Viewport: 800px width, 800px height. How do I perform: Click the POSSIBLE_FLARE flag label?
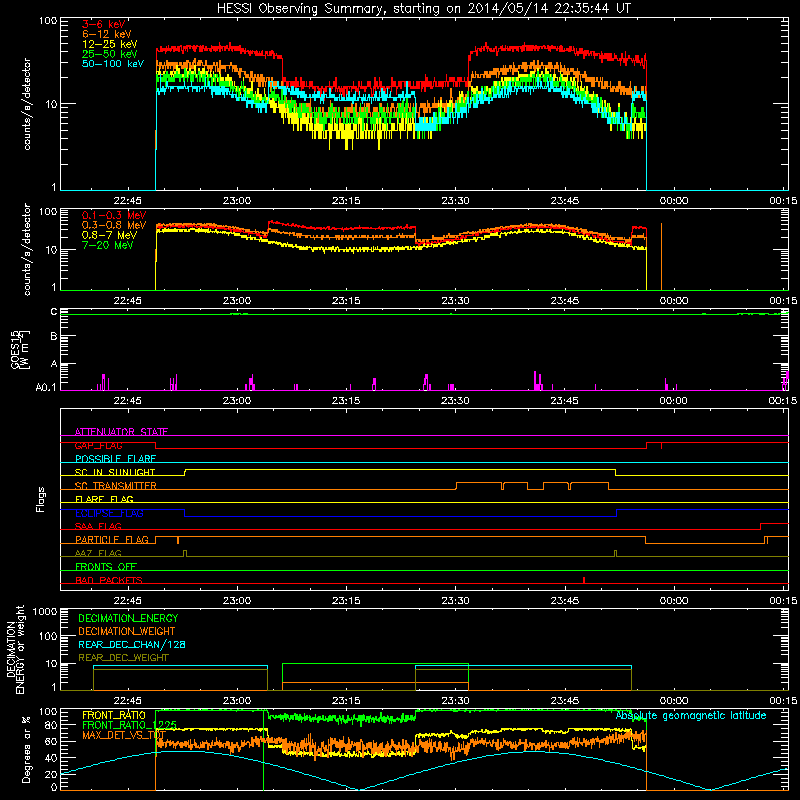click(x=115, y=459)
